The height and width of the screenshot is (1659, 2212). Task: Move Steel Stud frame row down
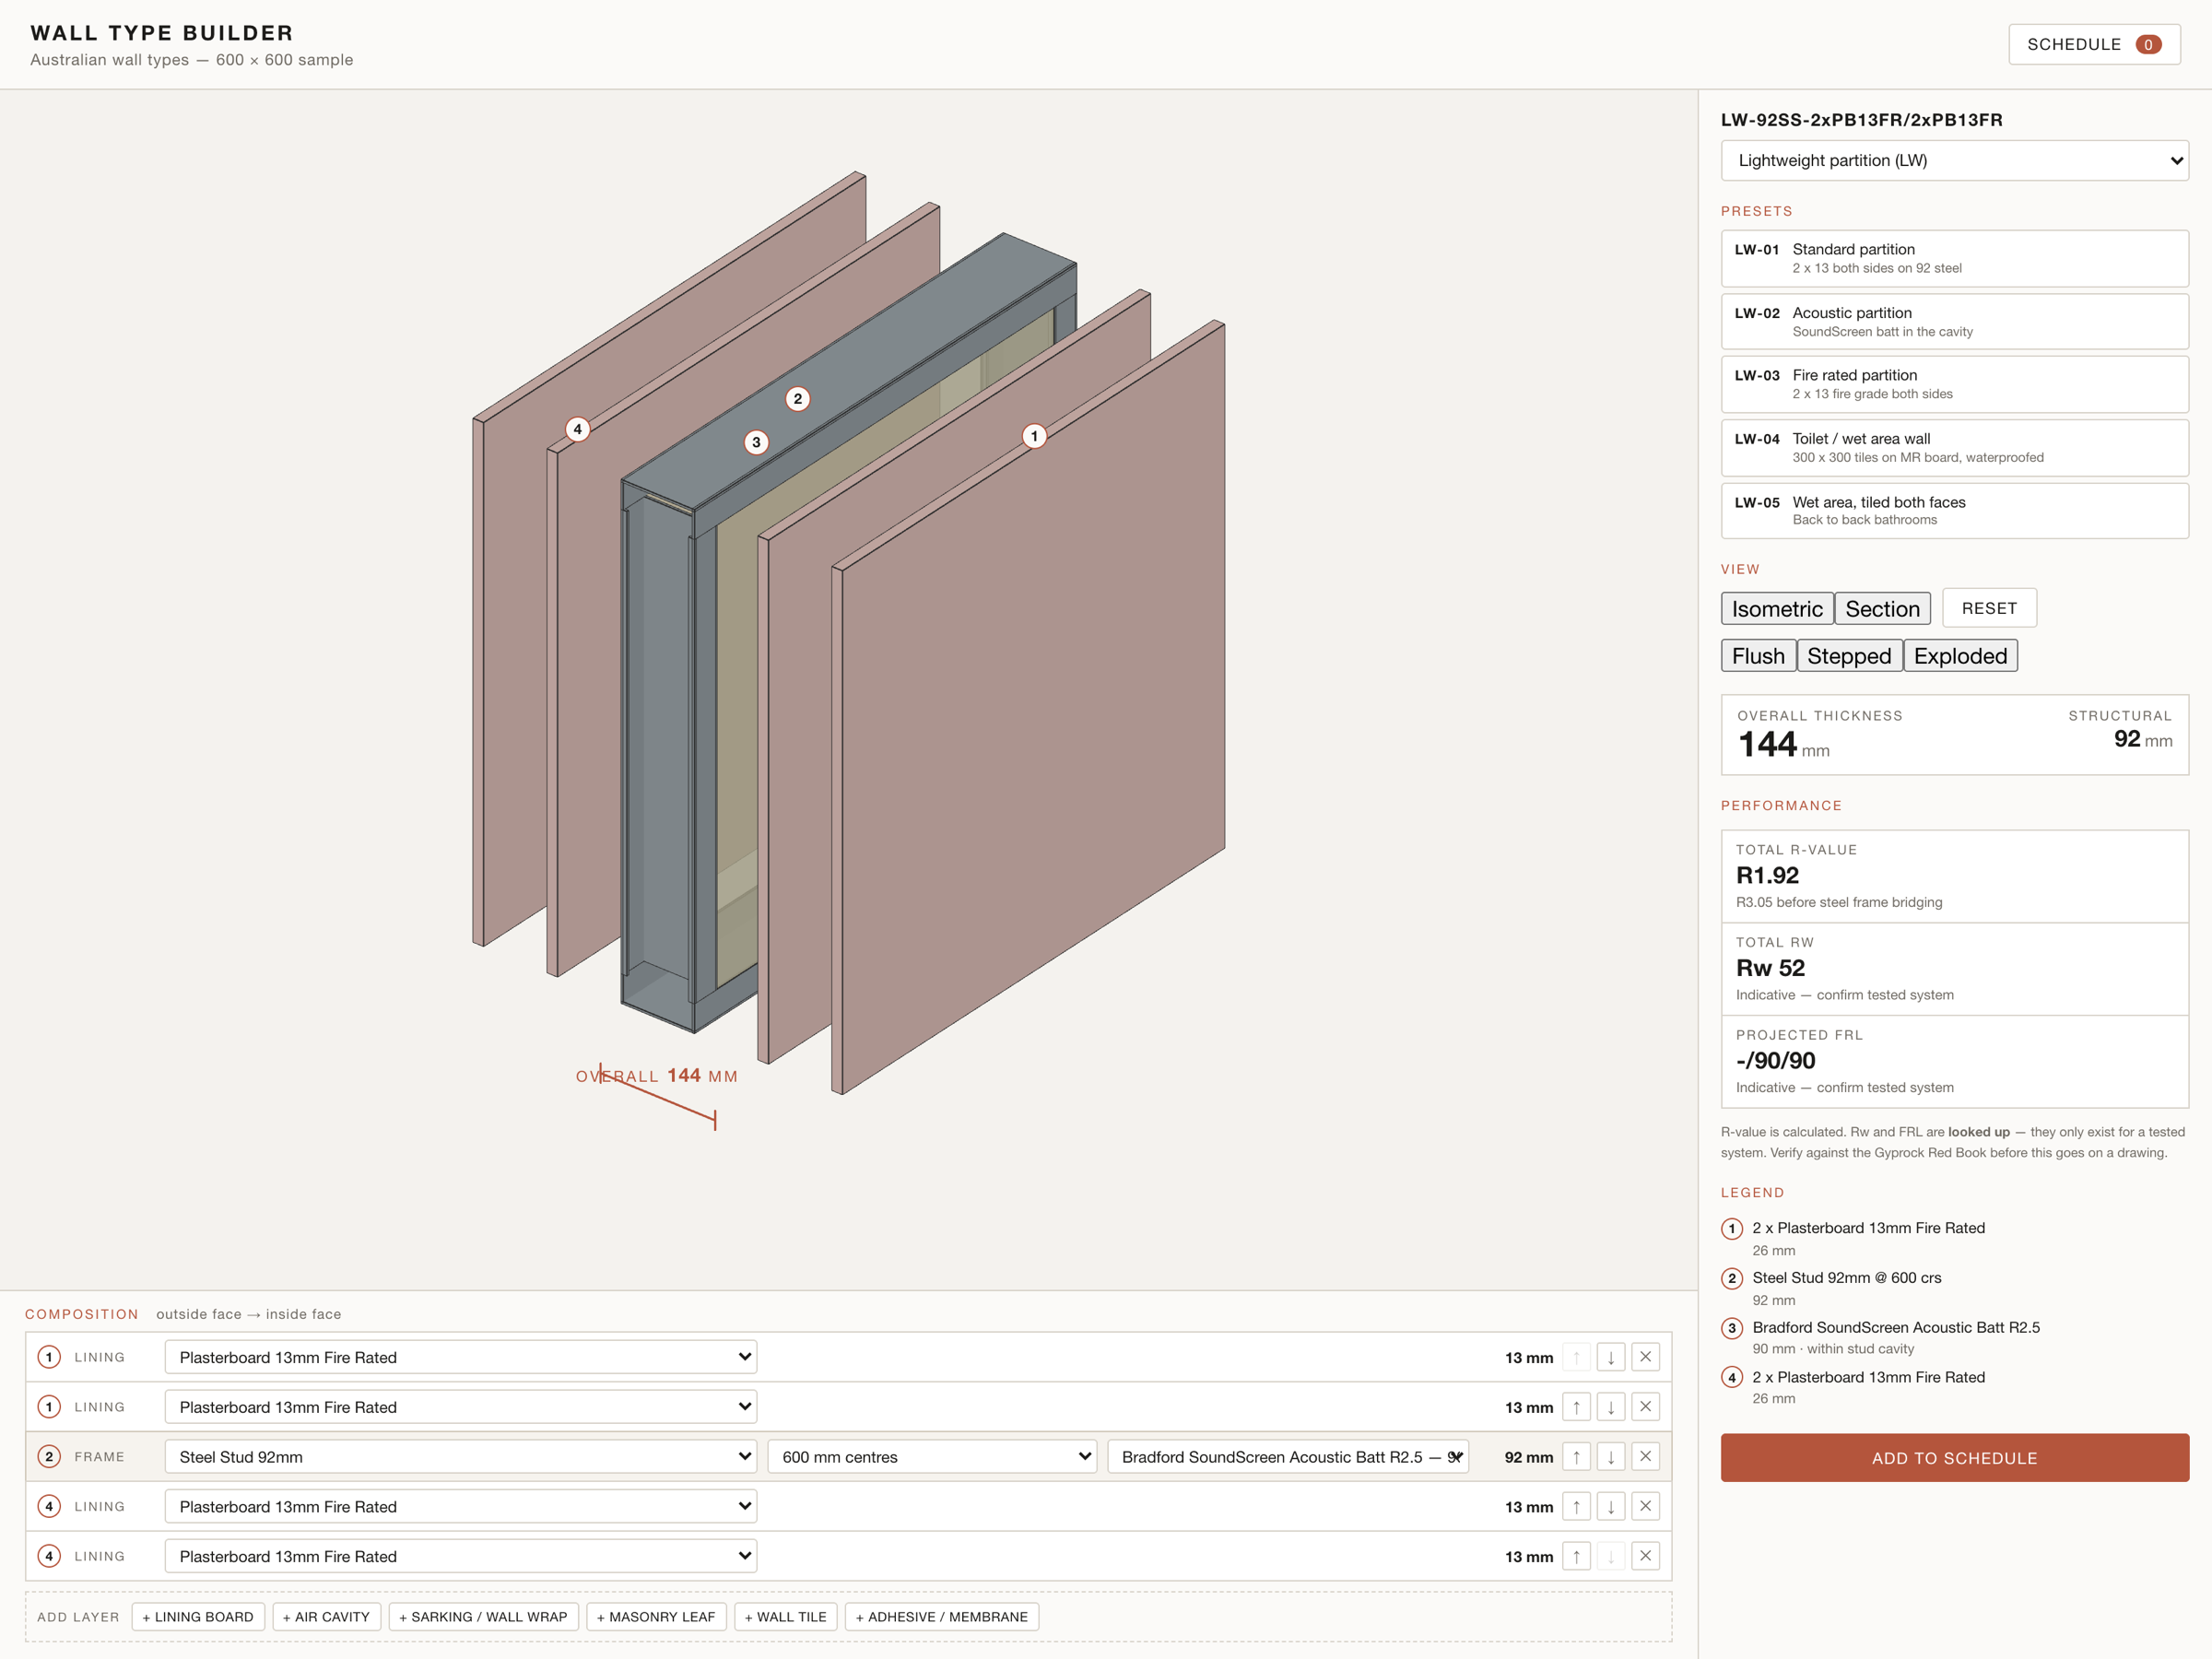1610,1457
